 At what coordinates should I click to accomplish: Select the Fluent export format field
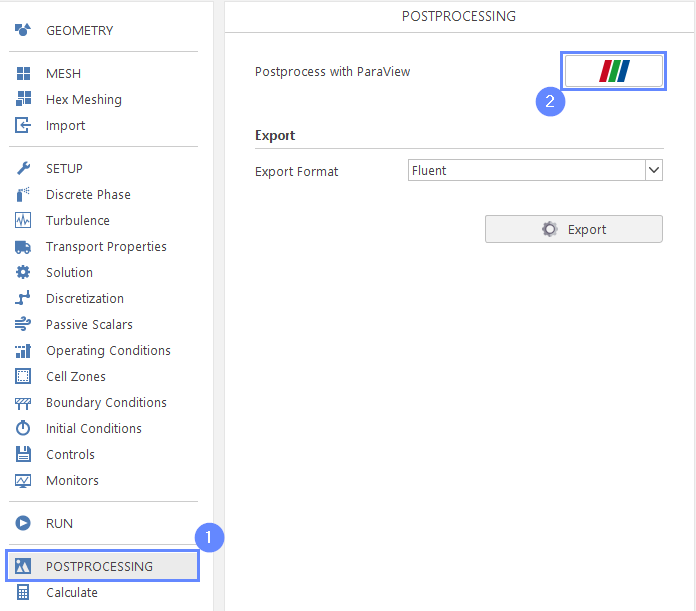[535, 170]
